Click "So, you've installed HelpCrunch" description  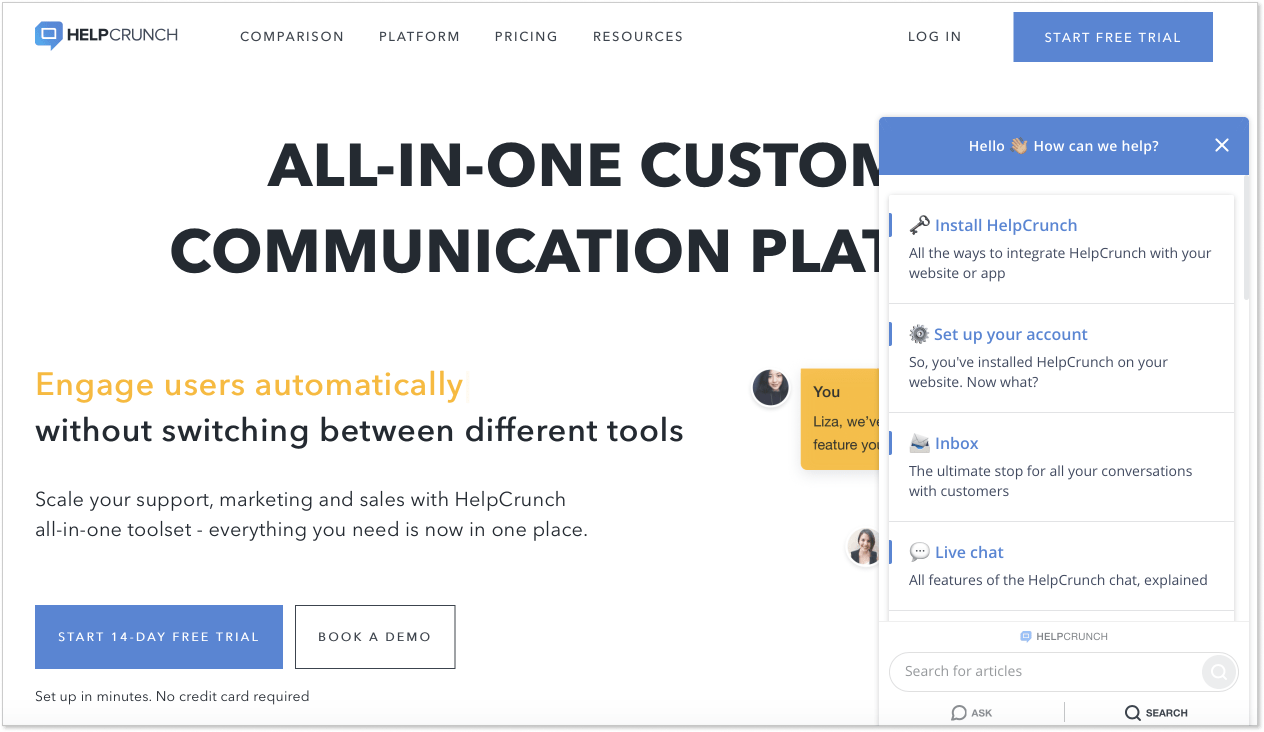1038,372
